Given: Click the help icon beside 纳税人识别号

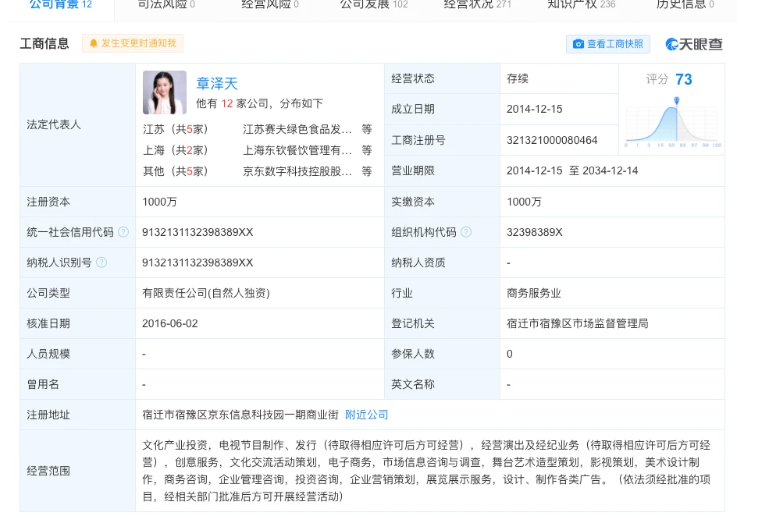Looking at the screenshot, I should pyautogui.click(x=102, y=262).
